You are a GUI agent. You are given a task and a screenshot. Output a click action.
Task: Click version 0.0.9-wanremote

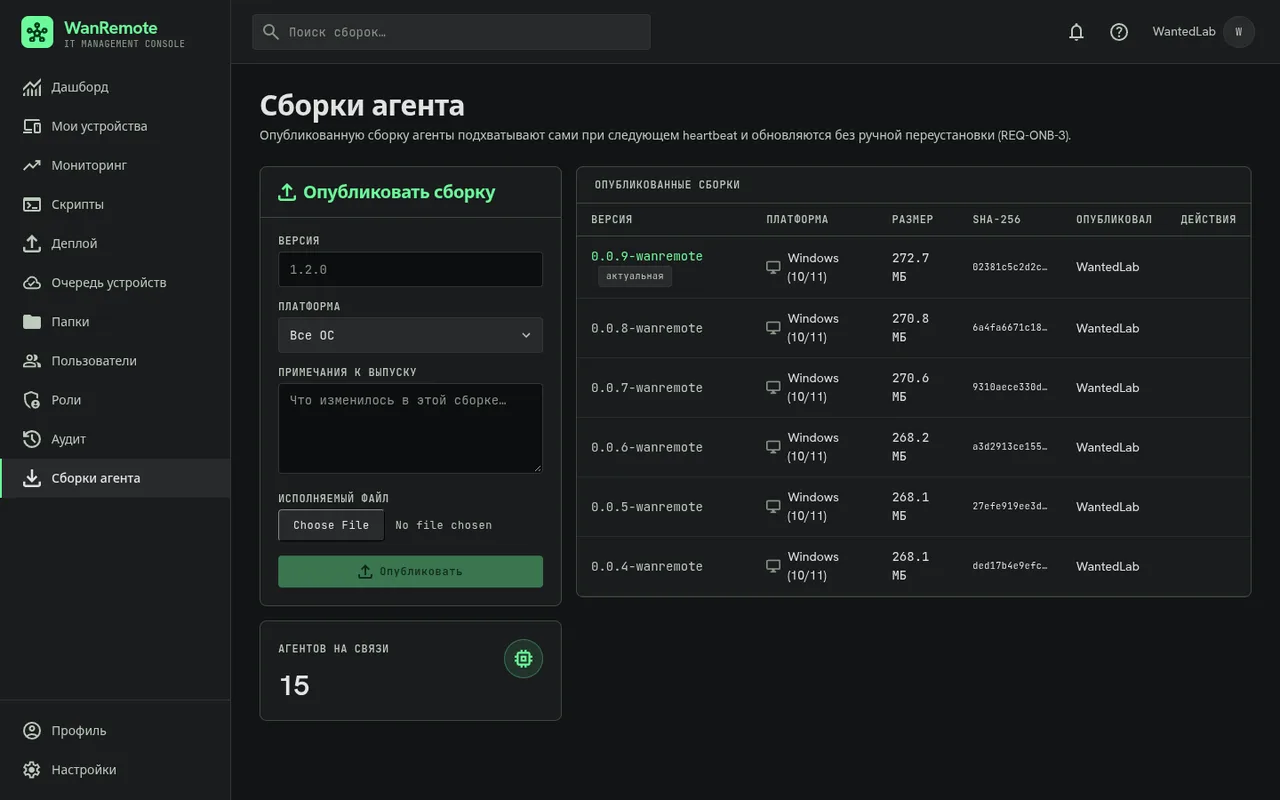pos(647,256)
